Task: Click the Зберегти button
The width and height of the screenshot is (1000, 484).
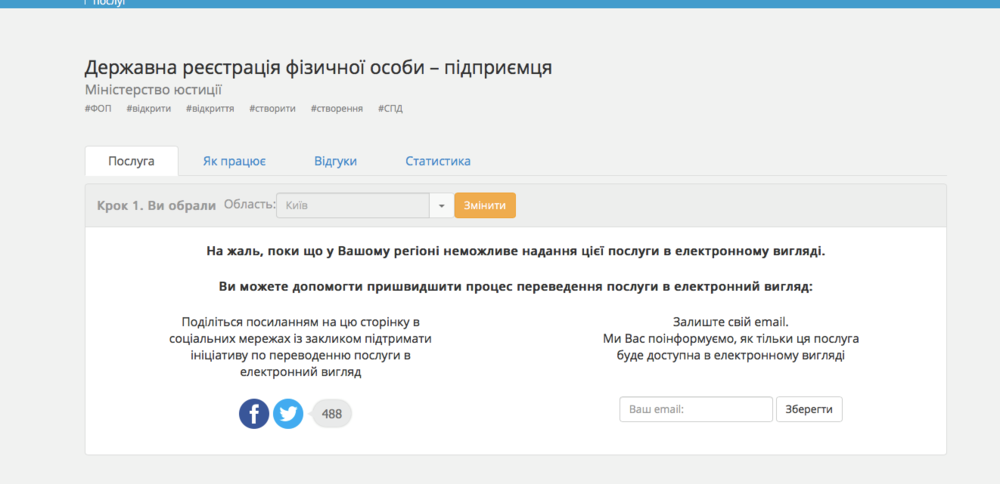Action: tap(809, 410)
